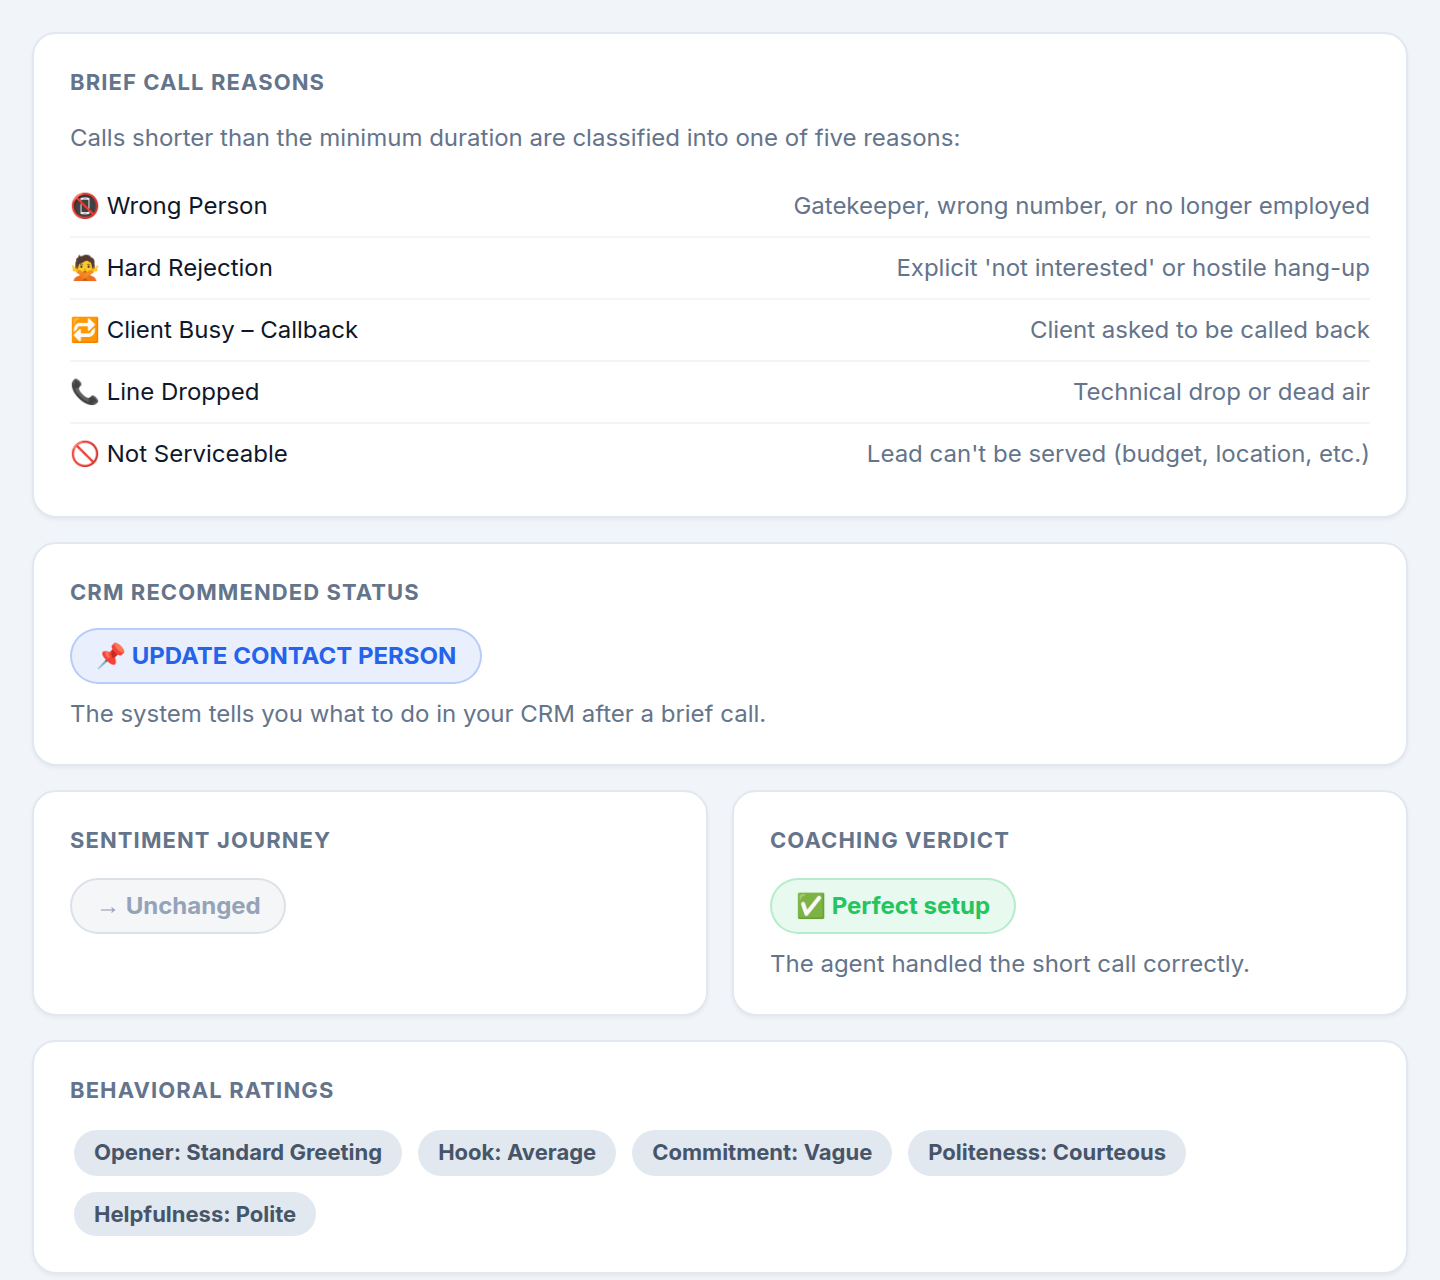Click 'Explicit not interested or hostile hang-up' text
Viewport: 1440px width, 1280px height.
click(1133, 268)
